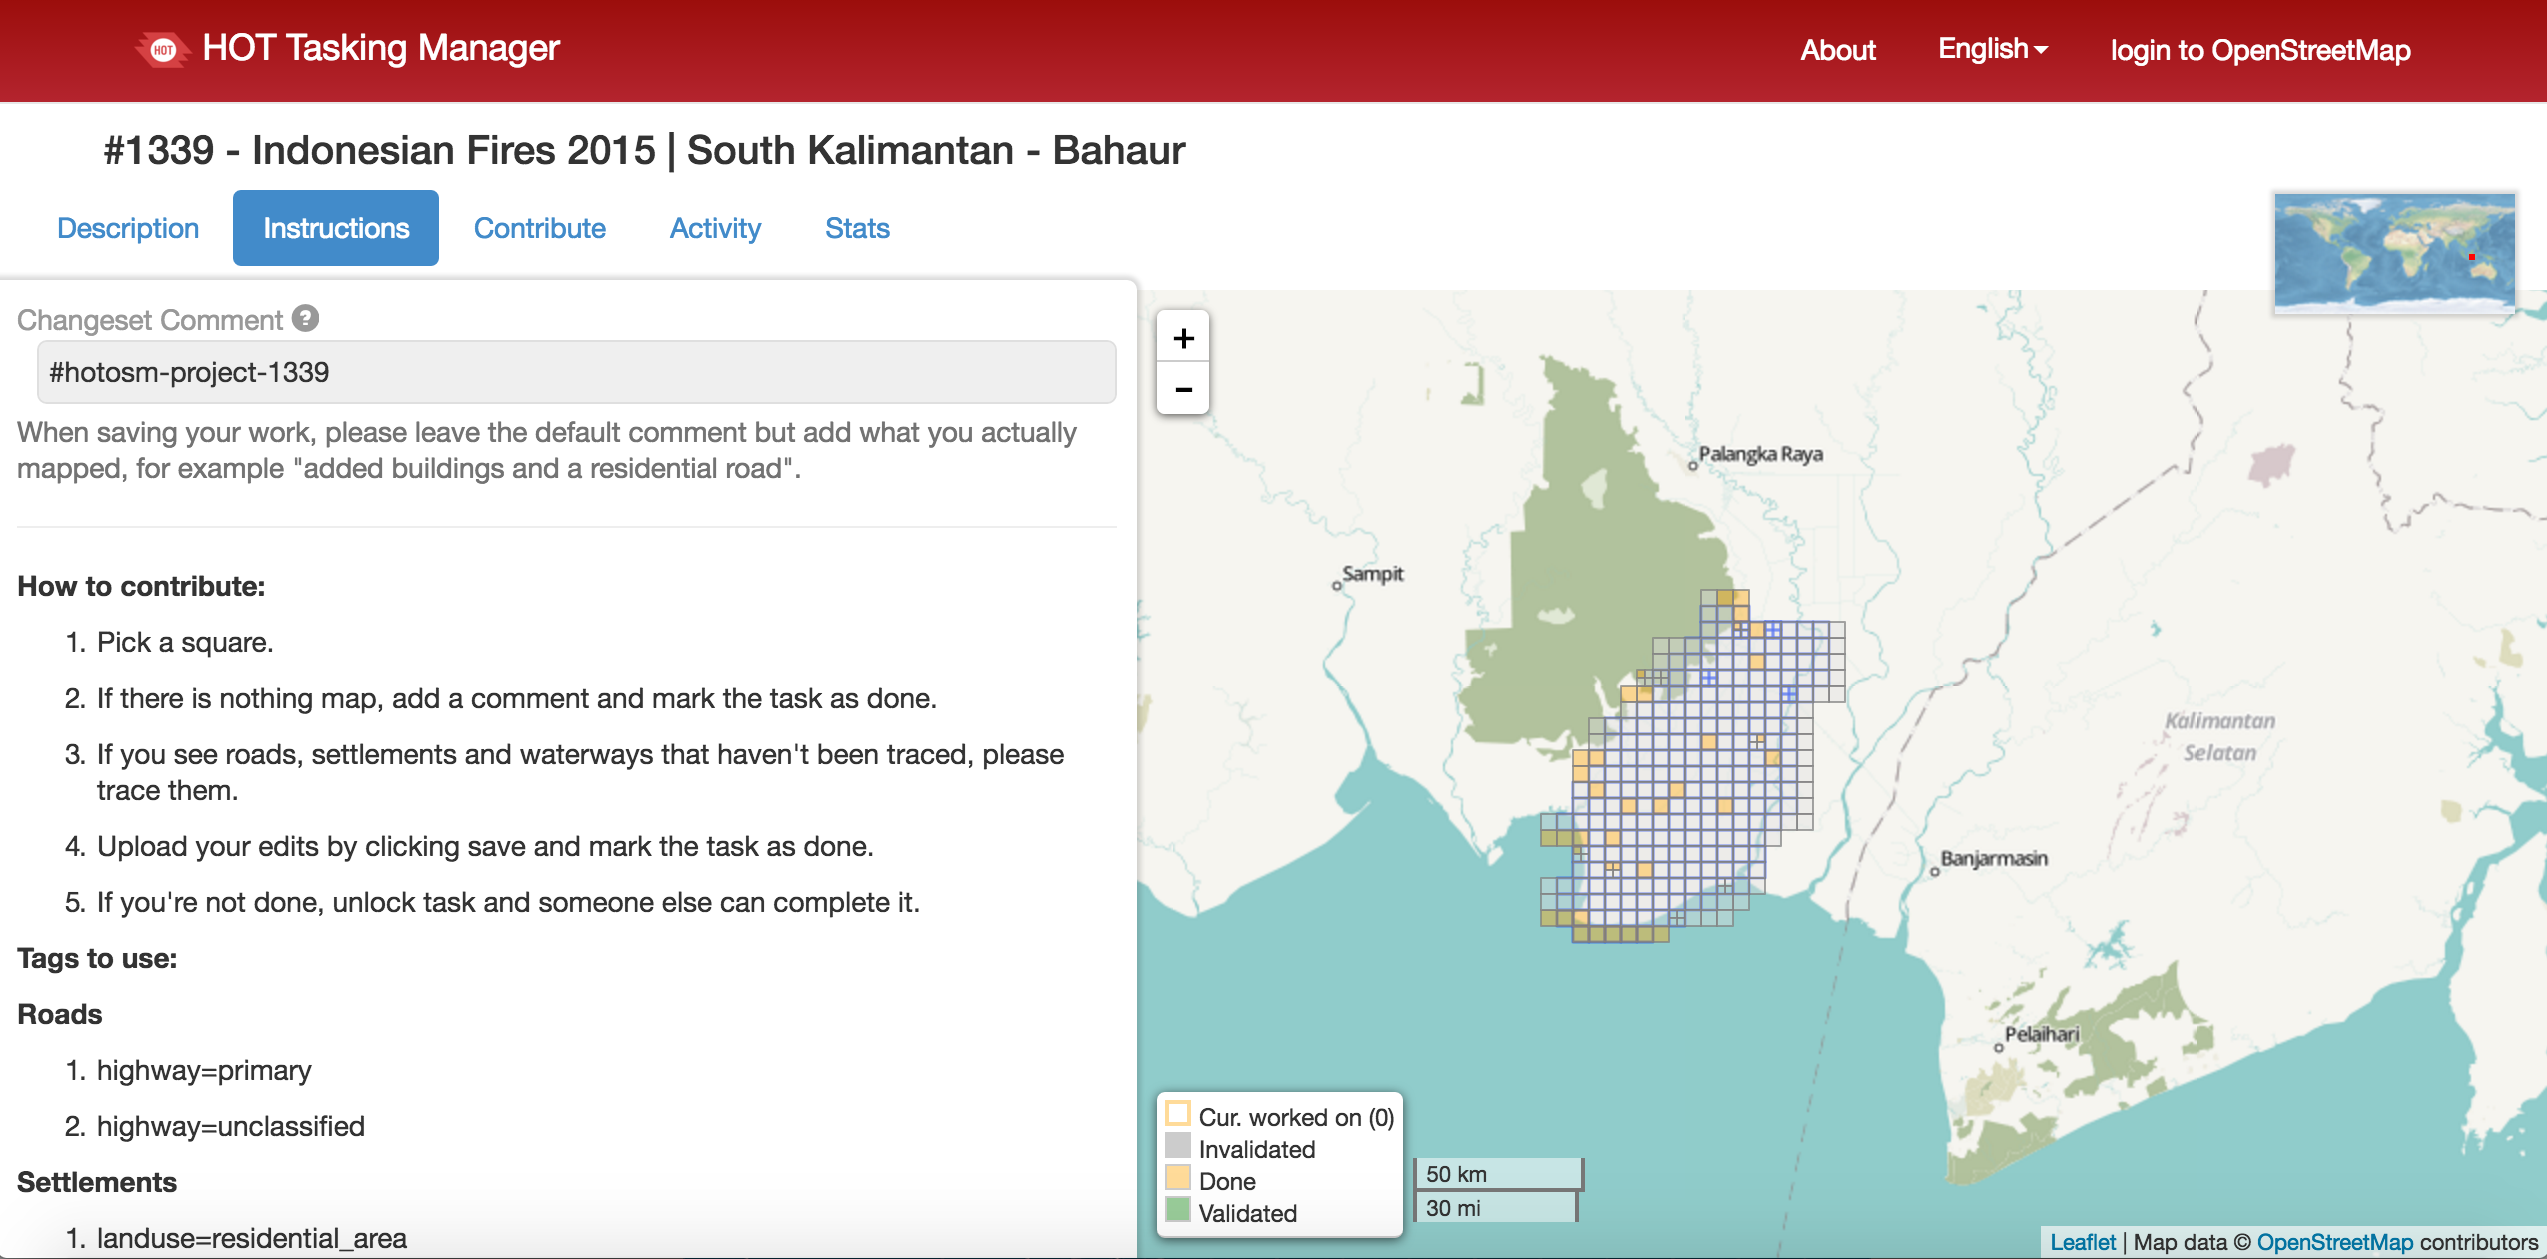Image resolution: width=2547 pixels, height=1259 pixels.
Task: Click the red location marker on minimap
Action: pyautogui.click(x=2472, y=257)
